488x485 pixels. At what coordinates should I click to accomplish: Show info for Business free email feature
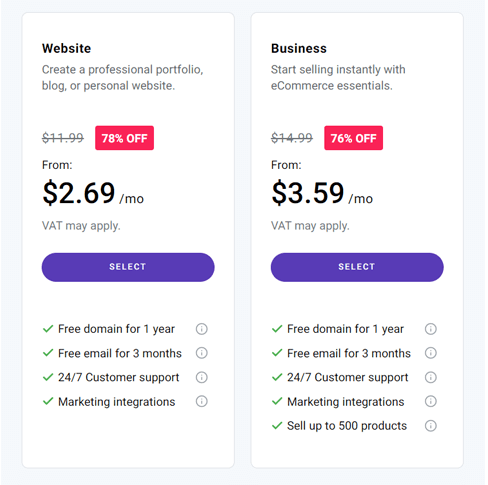tap(430, 353)
